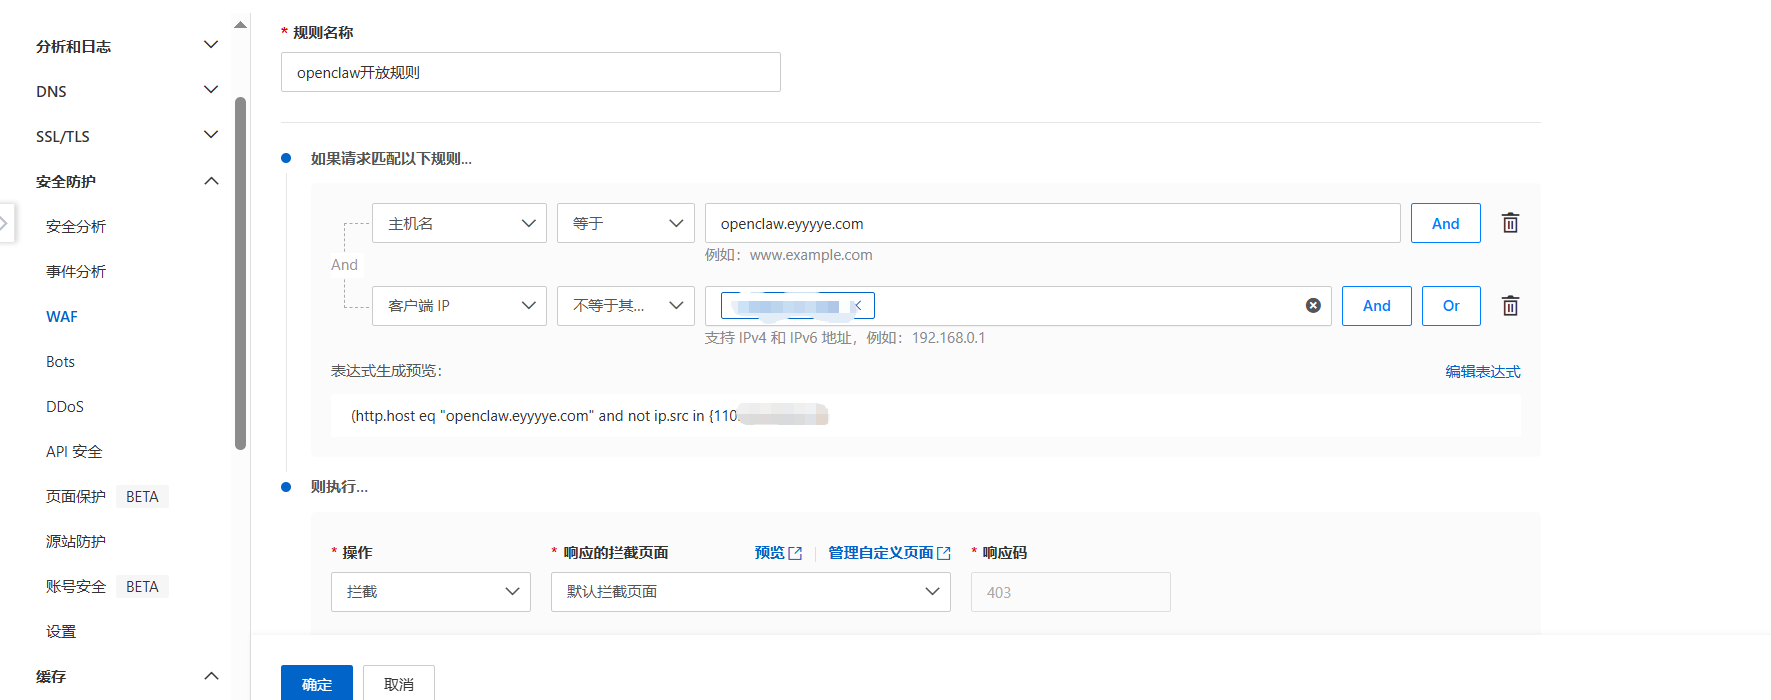Click the 规则名称 input field
This screenshot has height=700, width=1771.
coord(530,73)
